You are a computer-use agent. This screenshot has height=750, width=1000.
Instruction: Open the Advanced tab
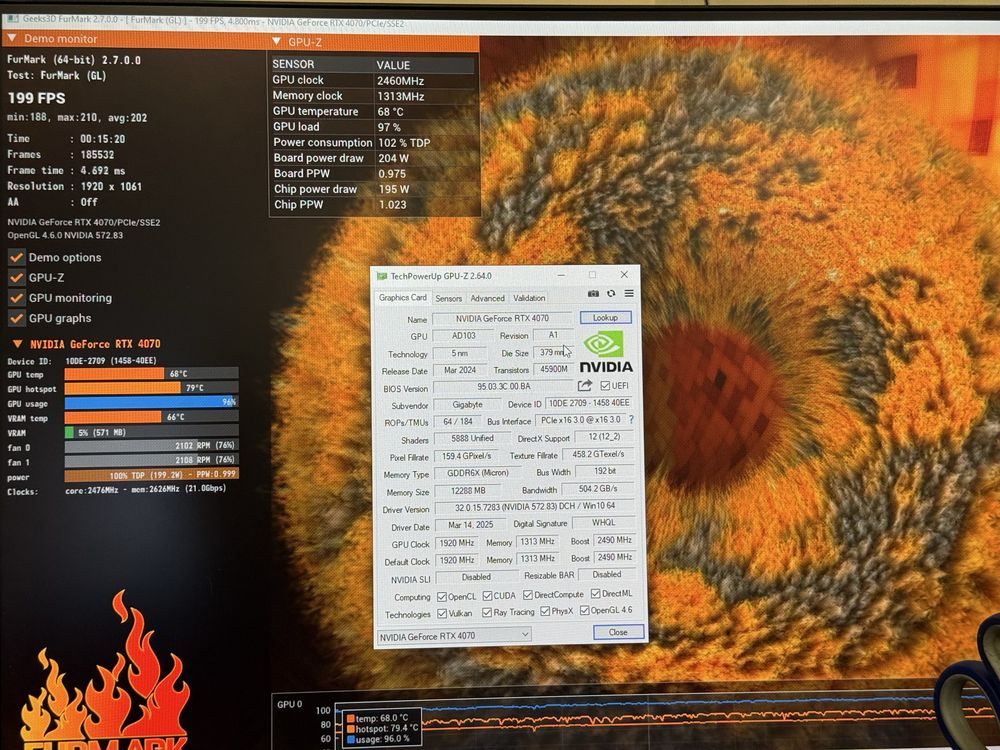click(x=487, y=298)
